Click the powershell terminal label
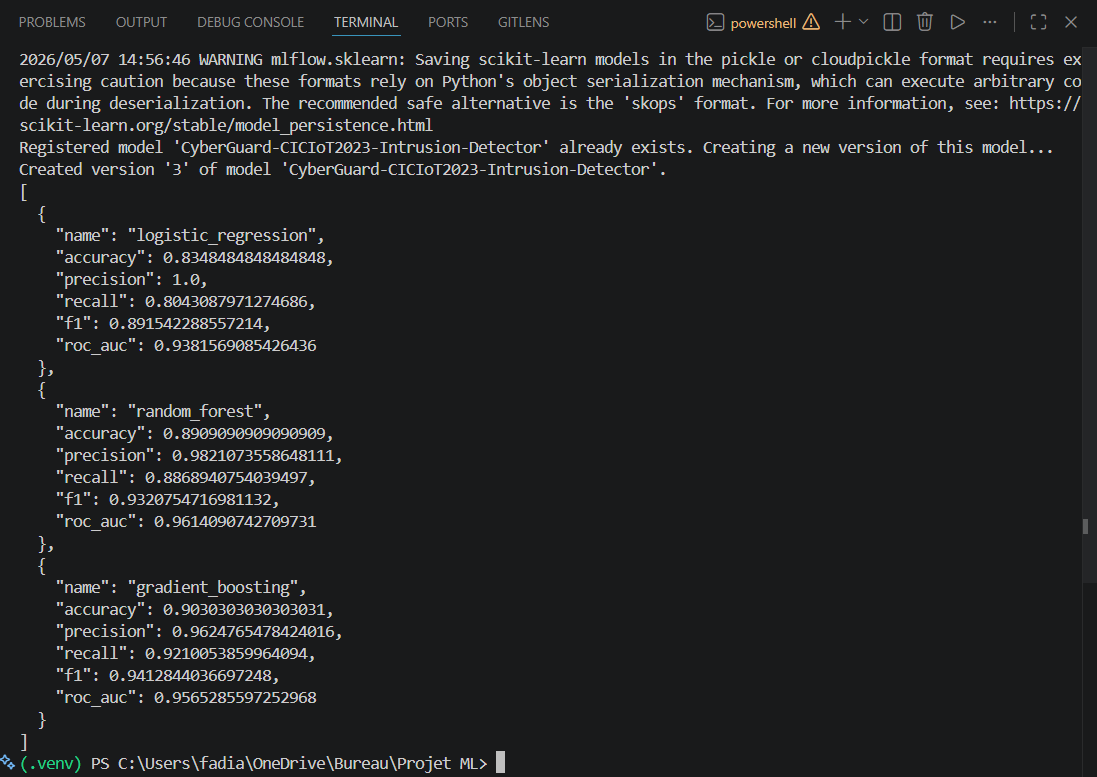 point(763,23)
